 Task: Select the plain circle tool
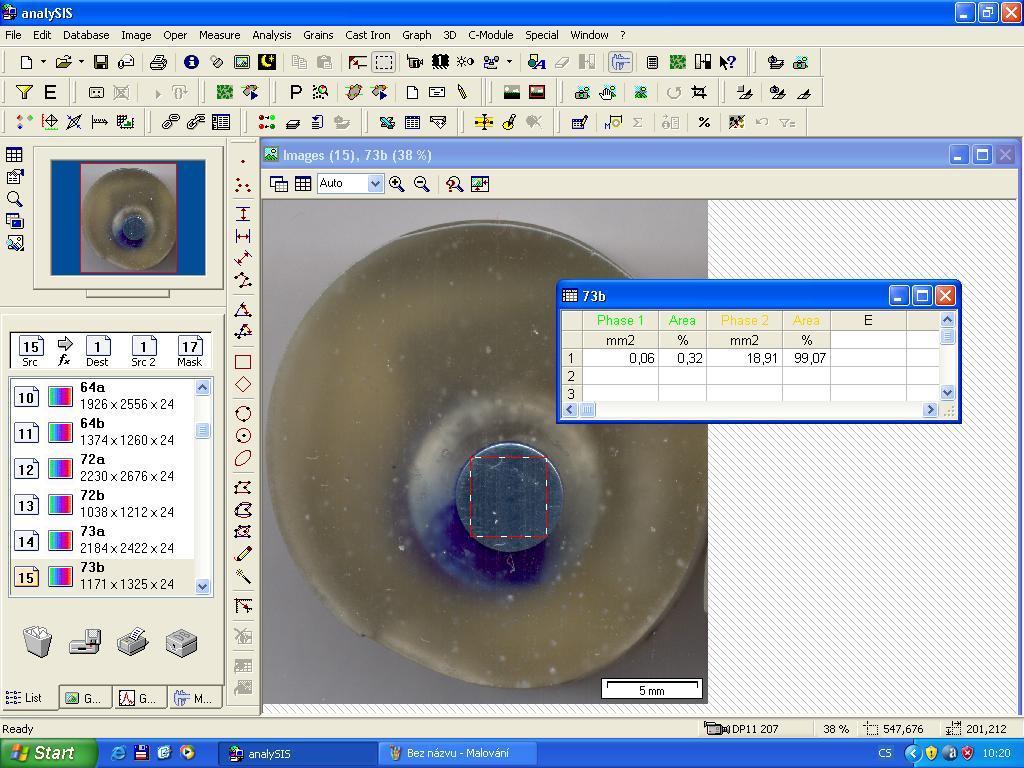pos(243,413)
